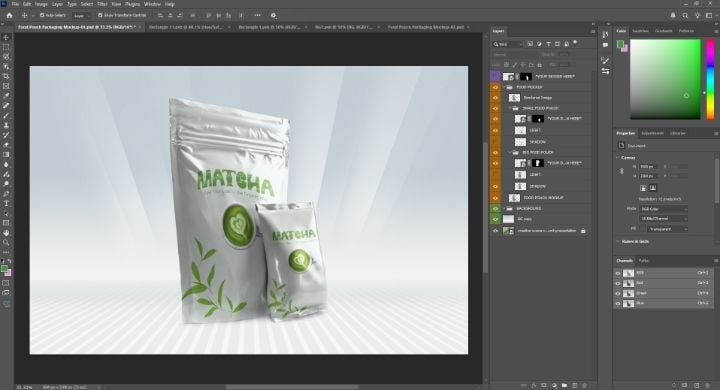
Task: Switch to the Adjustments tab
Action: (x=652, y=133)
